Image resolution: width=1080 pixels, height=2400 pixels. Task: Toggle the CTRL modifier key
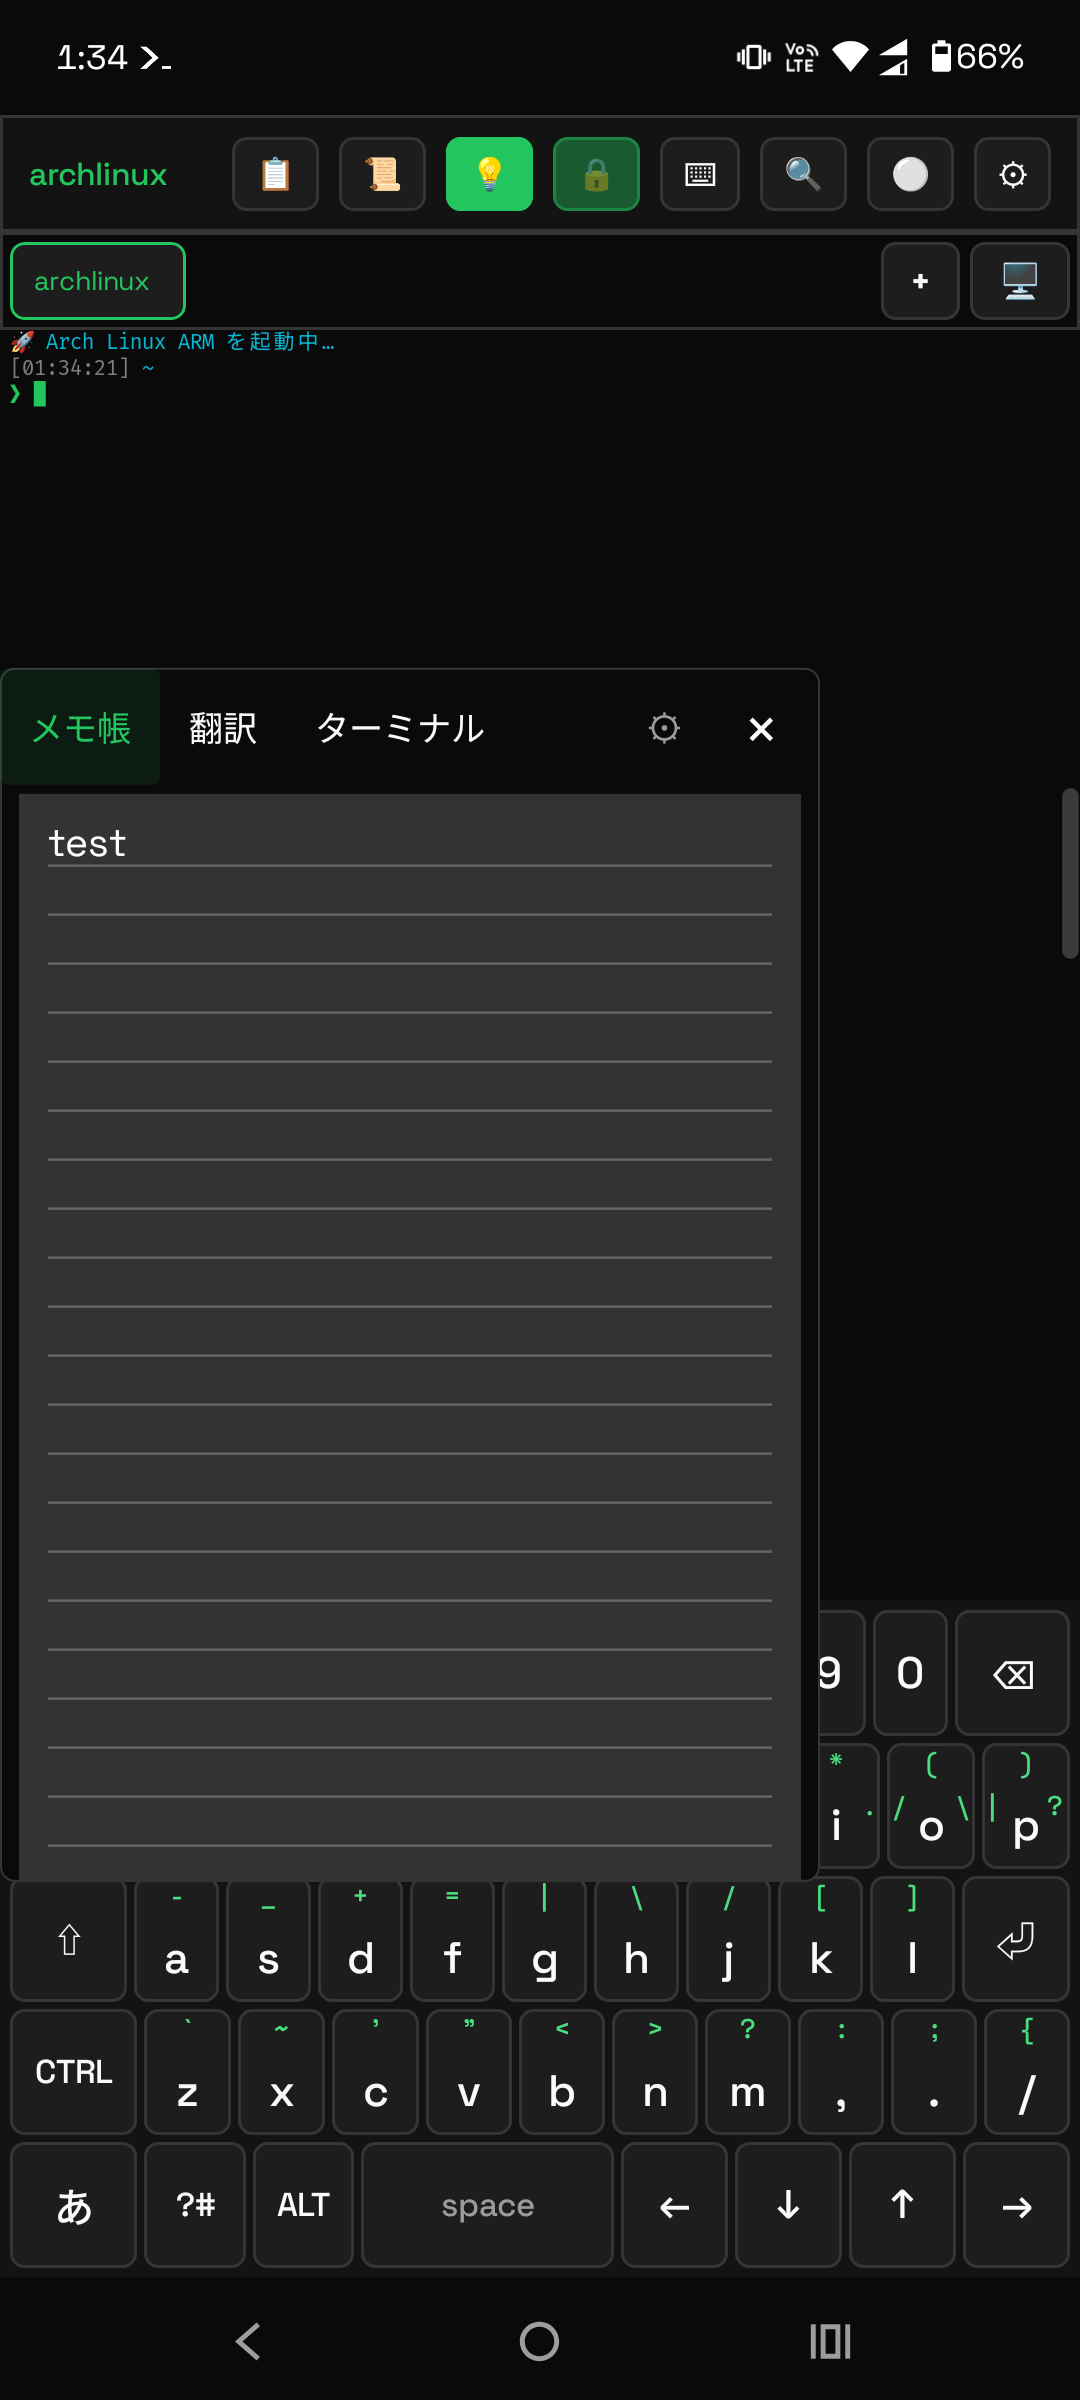[73, 2072]
